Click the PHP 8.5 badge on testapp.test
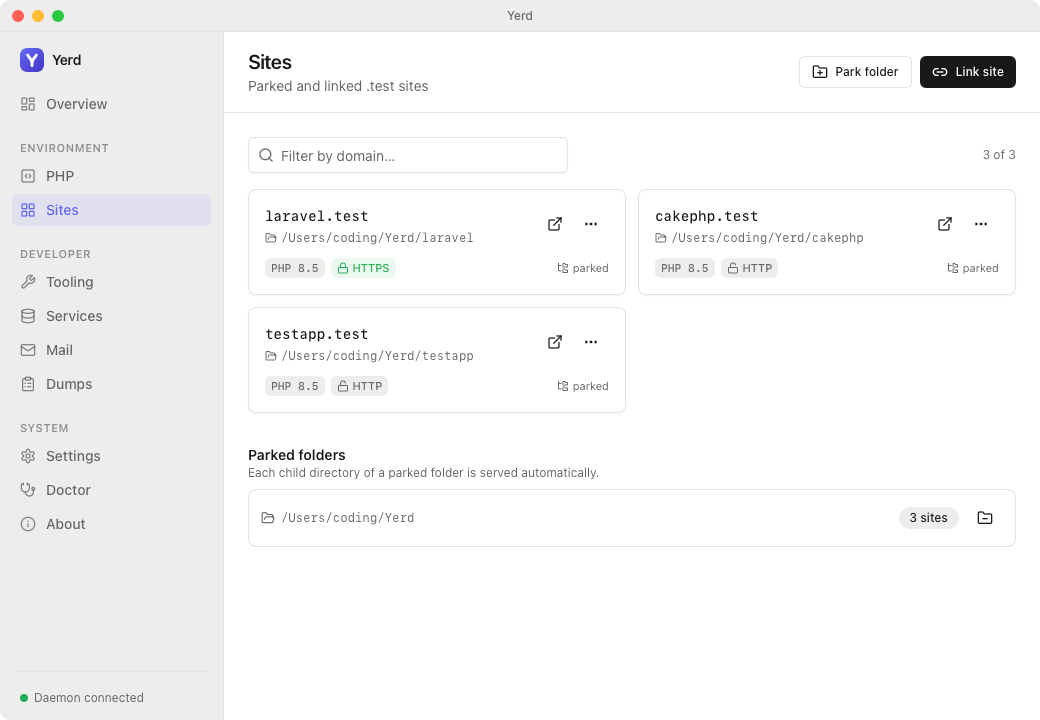 [294, 386]
